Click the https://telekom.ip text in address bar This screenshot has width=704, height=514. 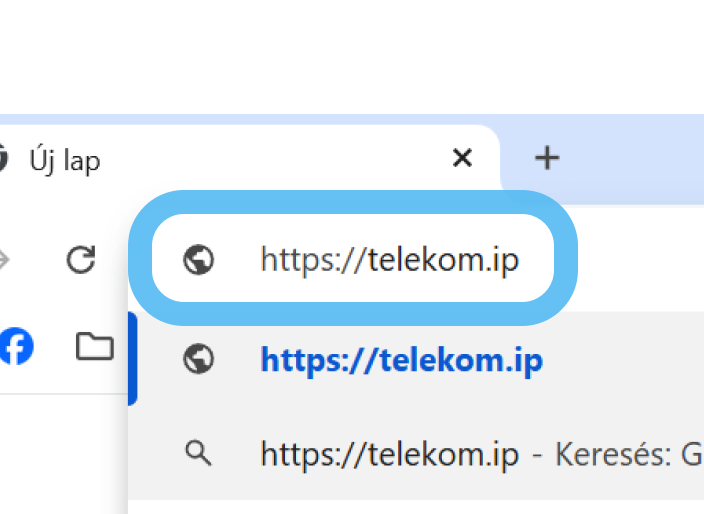[390, 261]
